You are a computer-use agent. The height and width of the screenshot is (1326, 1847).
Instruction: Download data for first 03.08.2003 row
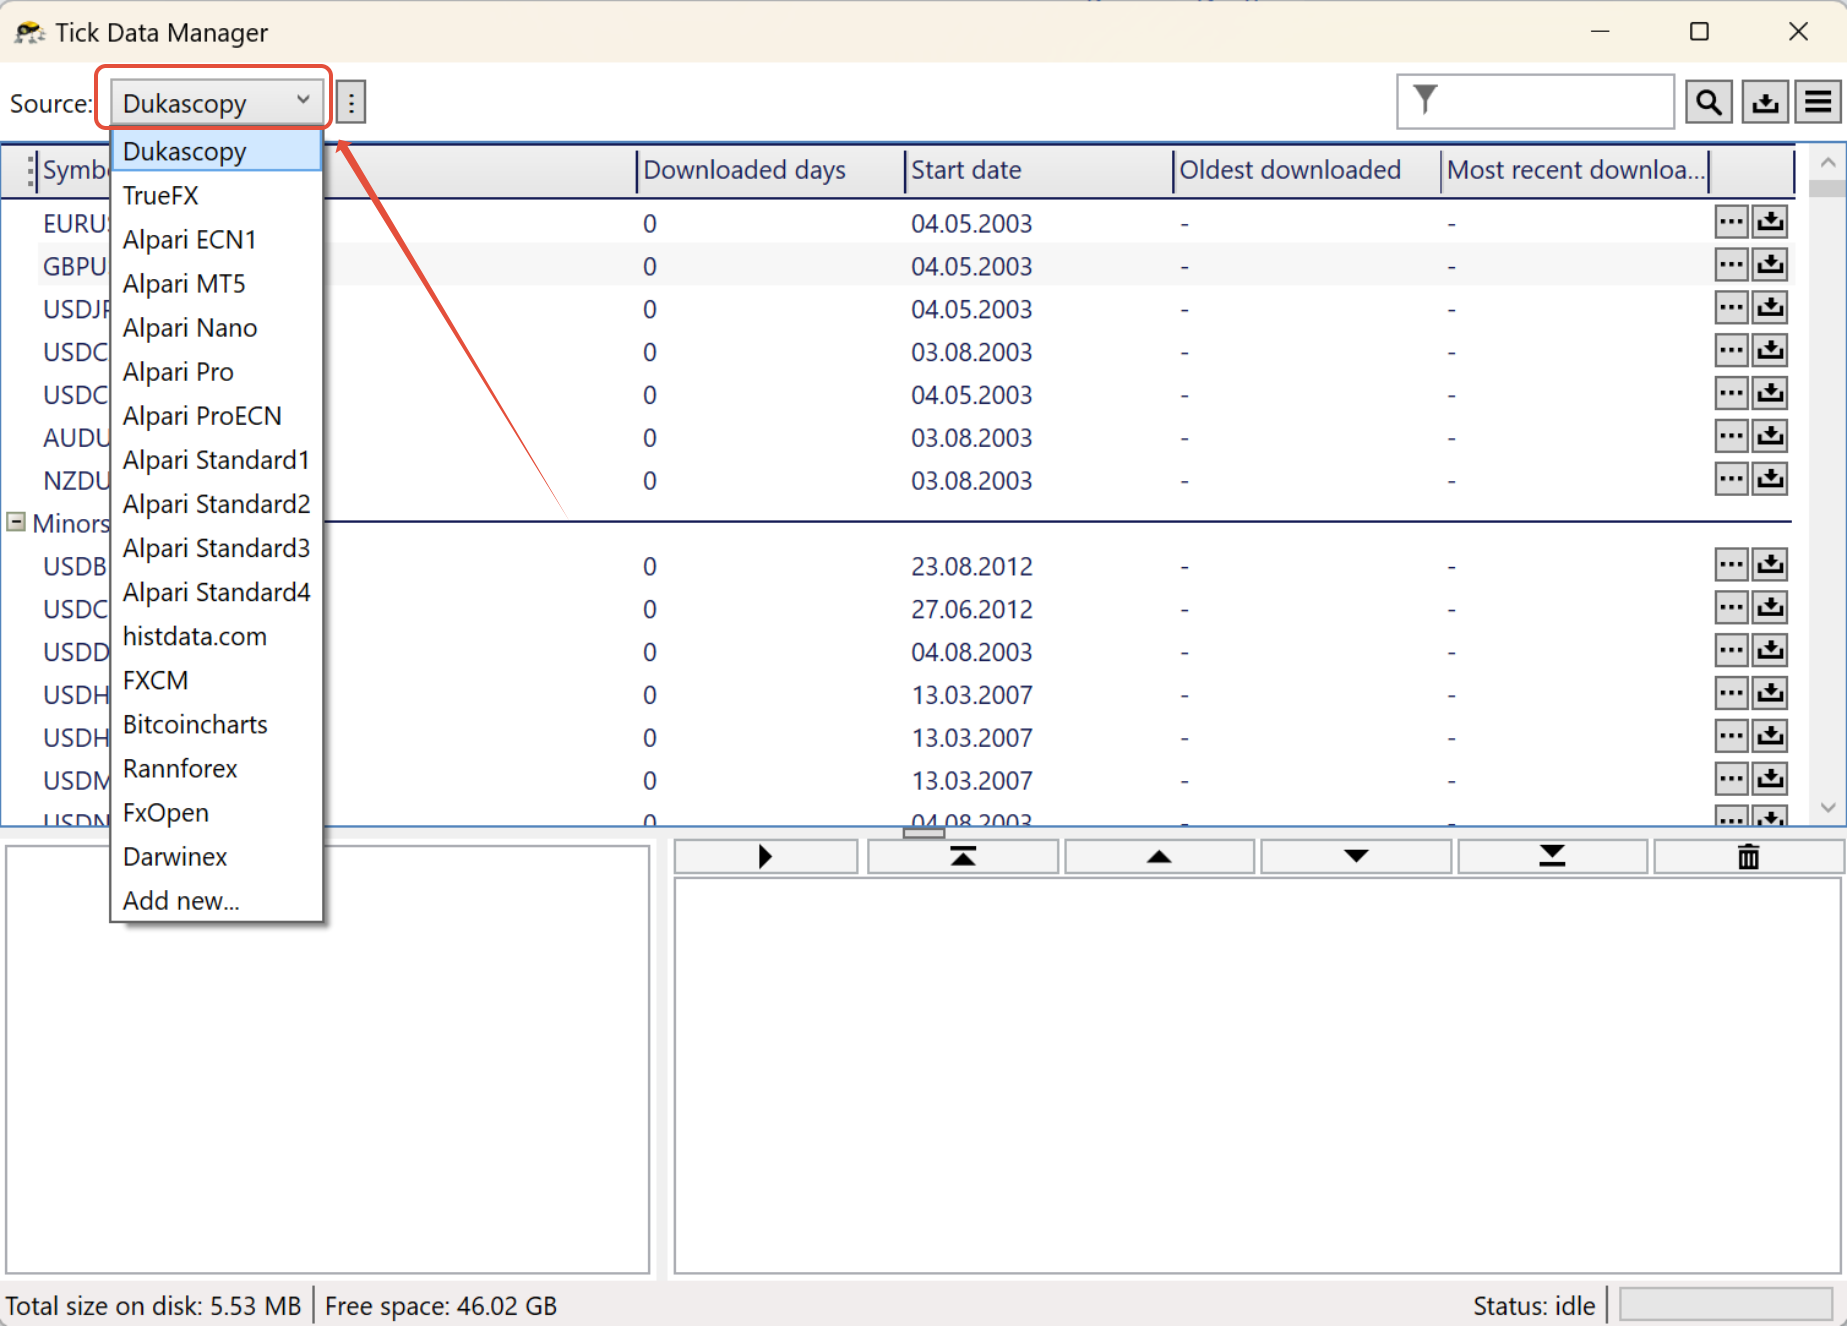coord(1770,350)
